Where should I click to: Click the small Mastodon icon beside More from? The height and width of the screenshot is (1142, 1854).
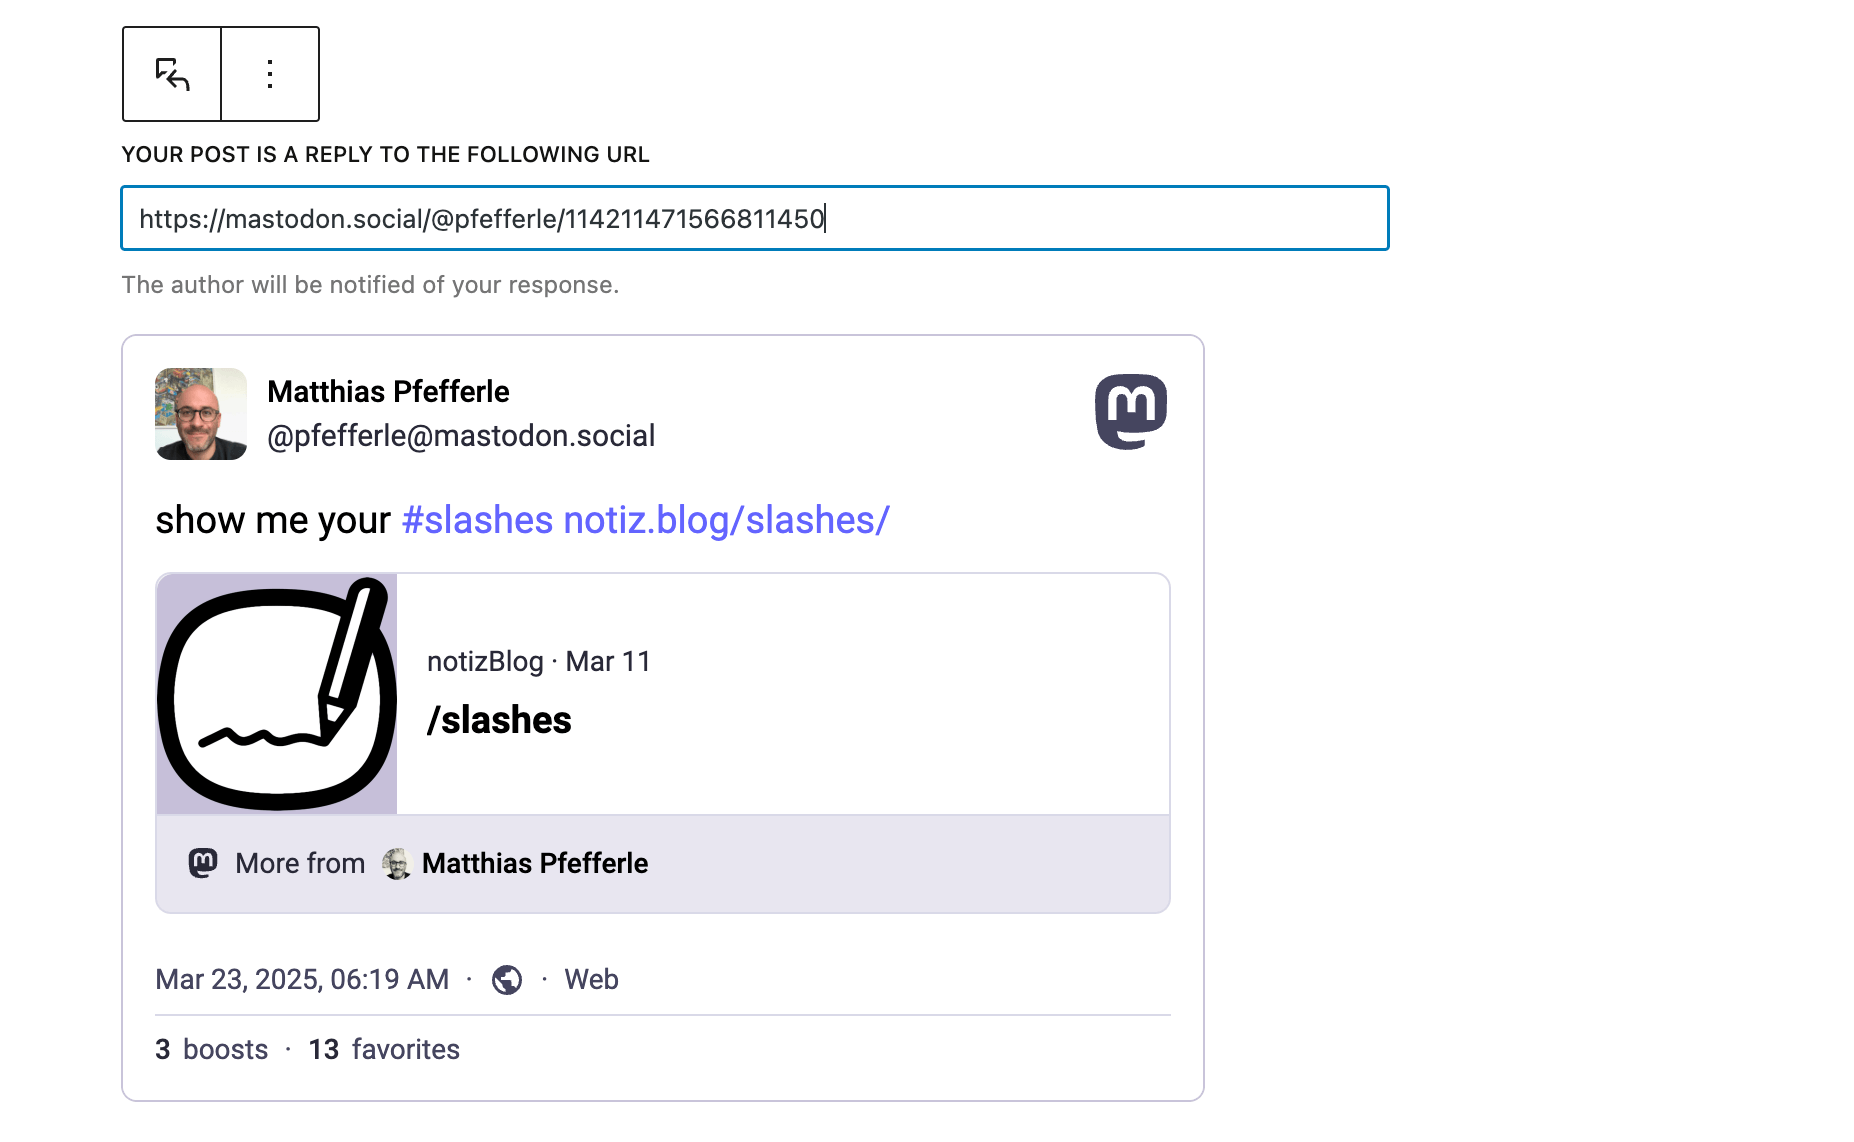click(x=203, y=863)
